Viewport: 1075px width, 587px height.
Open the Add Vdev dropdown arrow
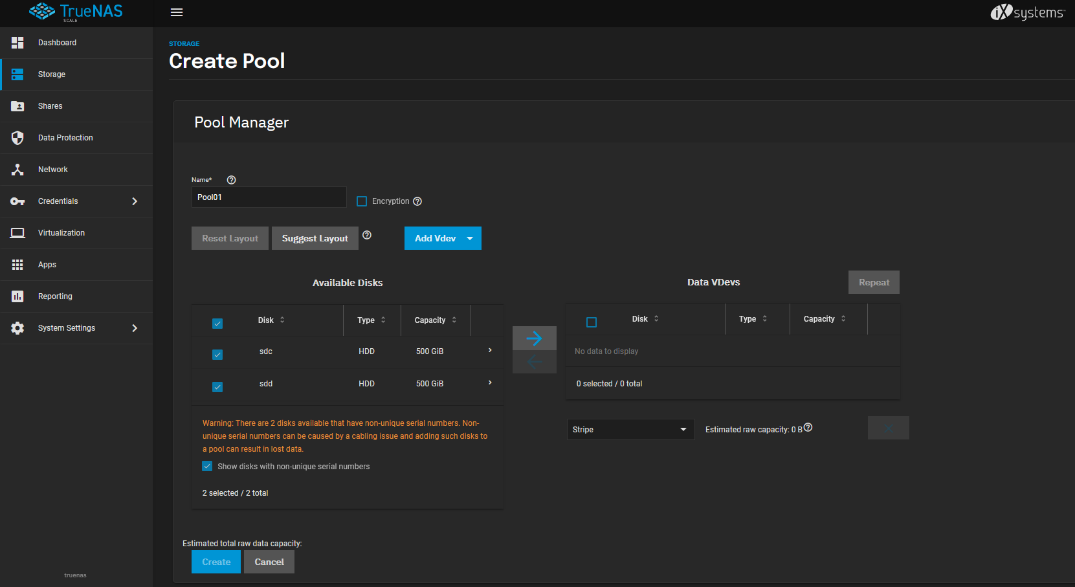pyautogui.click(x=470, y=239)
